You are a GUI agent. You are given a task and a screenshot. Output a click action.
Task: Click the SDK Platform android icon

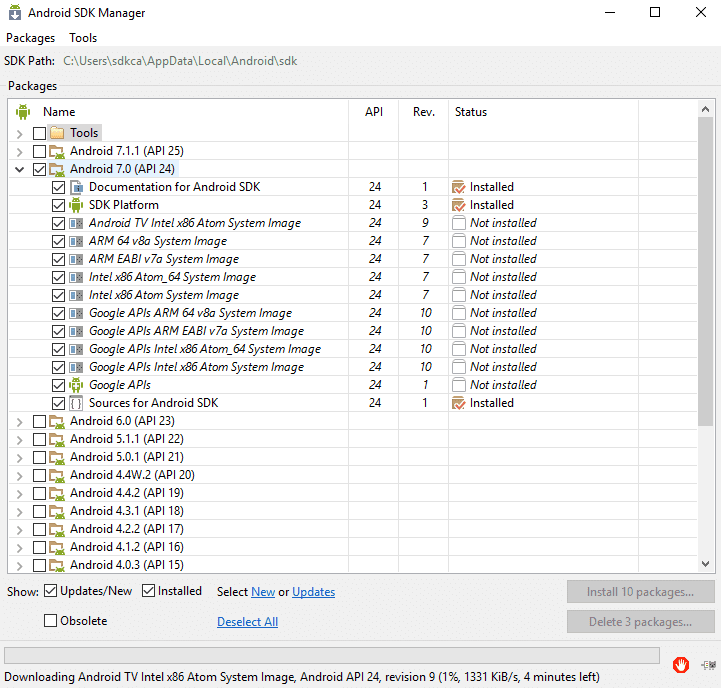(x=76, y=205)
